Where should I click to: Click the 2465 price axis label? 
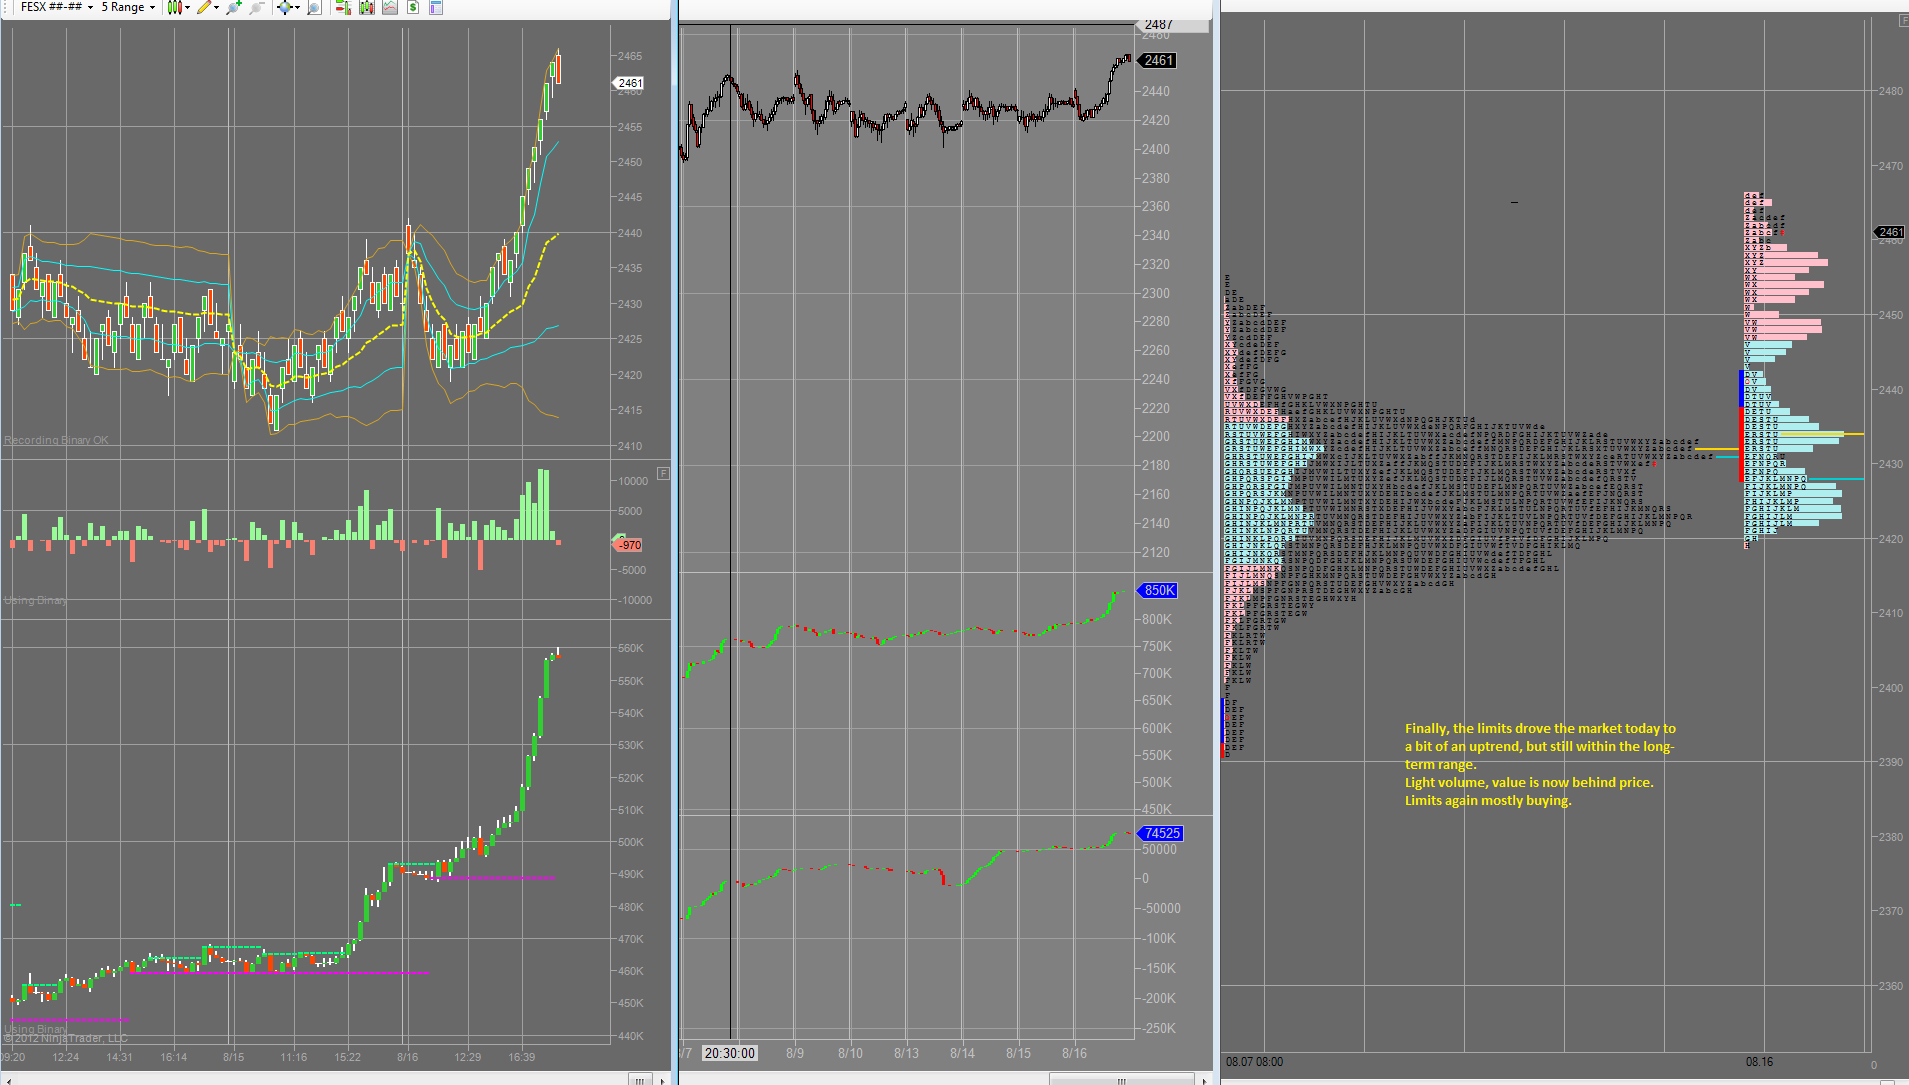(630, 56)
